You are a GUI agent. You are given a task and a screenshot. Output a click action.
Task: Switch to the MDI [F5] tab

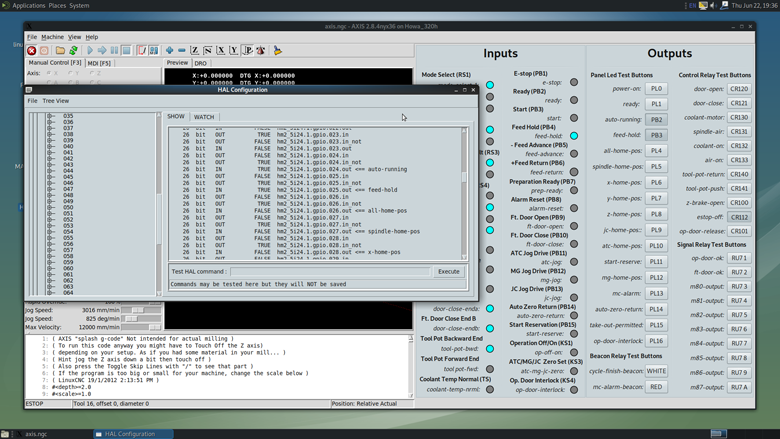[99, 63]
